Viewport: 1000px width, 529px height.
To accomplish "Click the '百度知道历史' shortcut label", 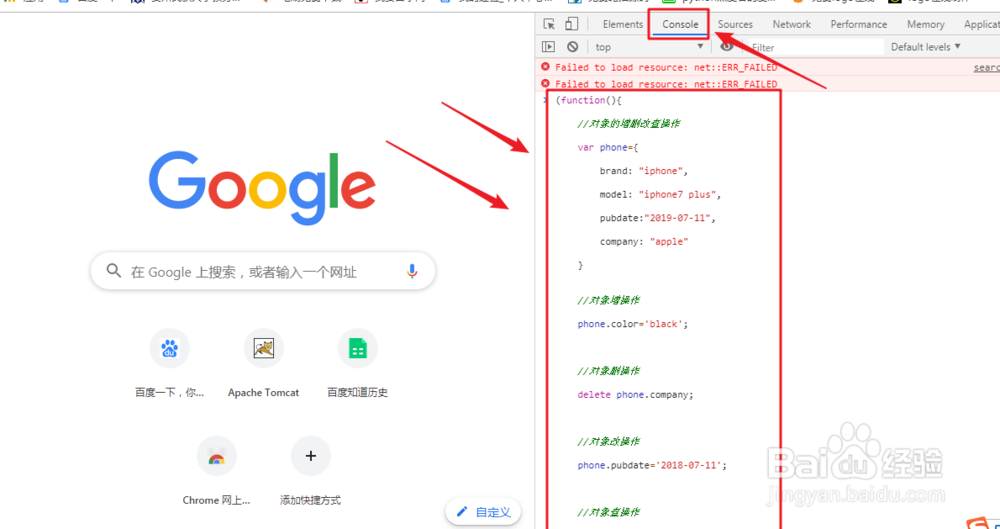I will click(358, 392).
